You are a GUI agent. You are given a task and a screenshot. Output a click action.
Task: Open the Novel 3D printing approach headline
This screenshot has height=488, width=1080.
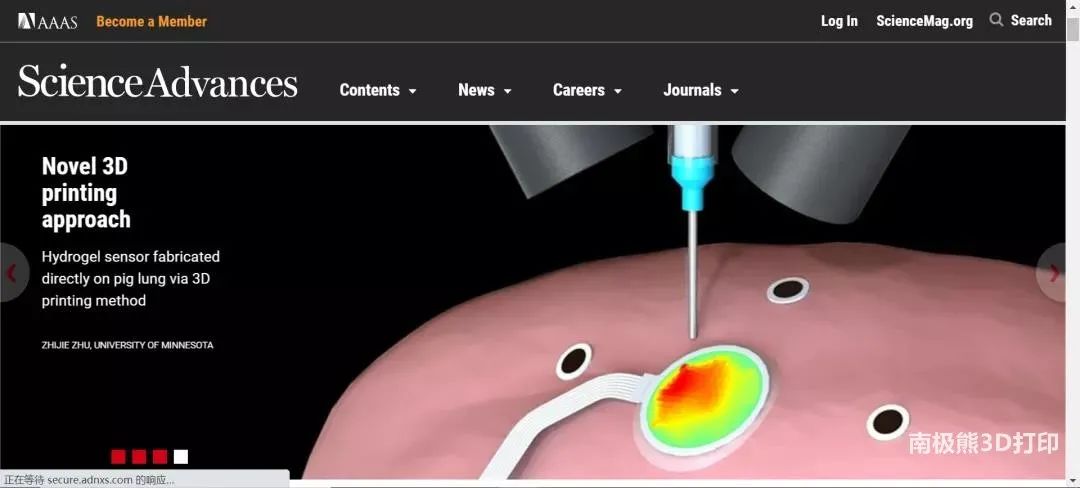[86, 193]
